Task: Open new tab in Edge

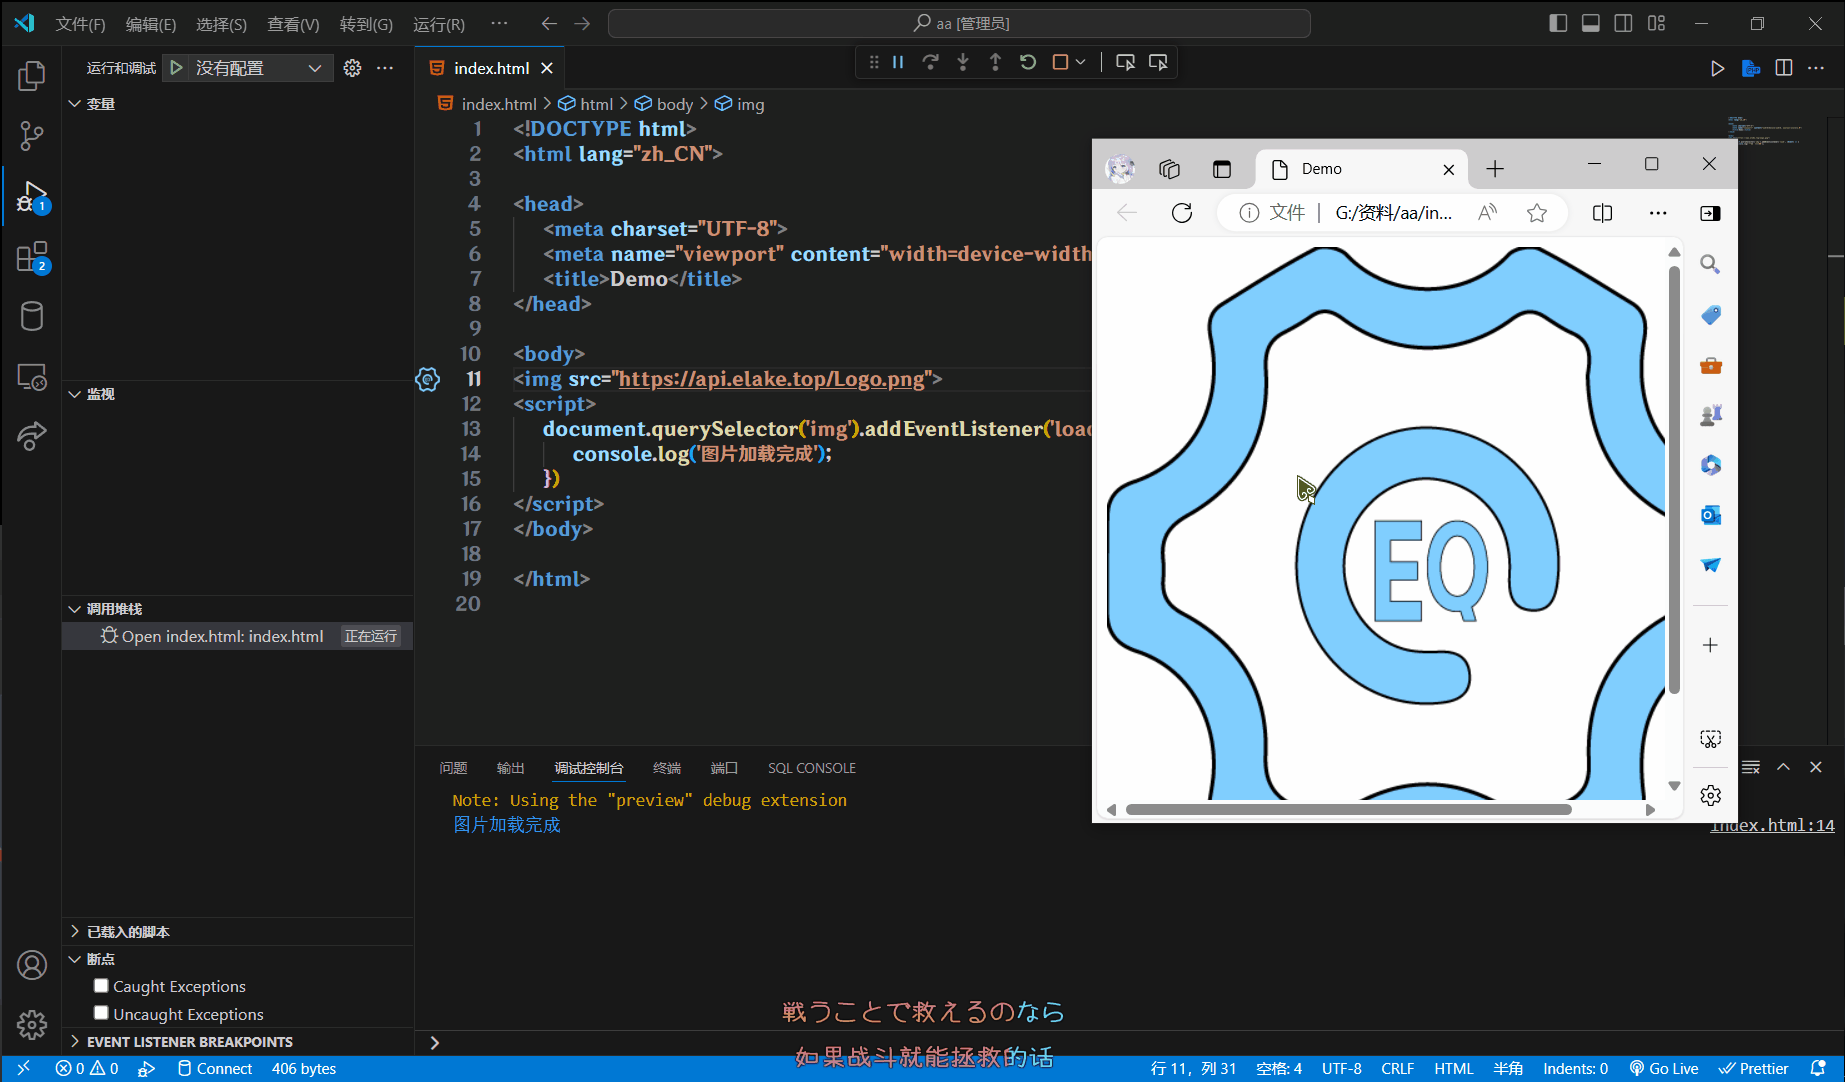Action: click(1495, 169)
